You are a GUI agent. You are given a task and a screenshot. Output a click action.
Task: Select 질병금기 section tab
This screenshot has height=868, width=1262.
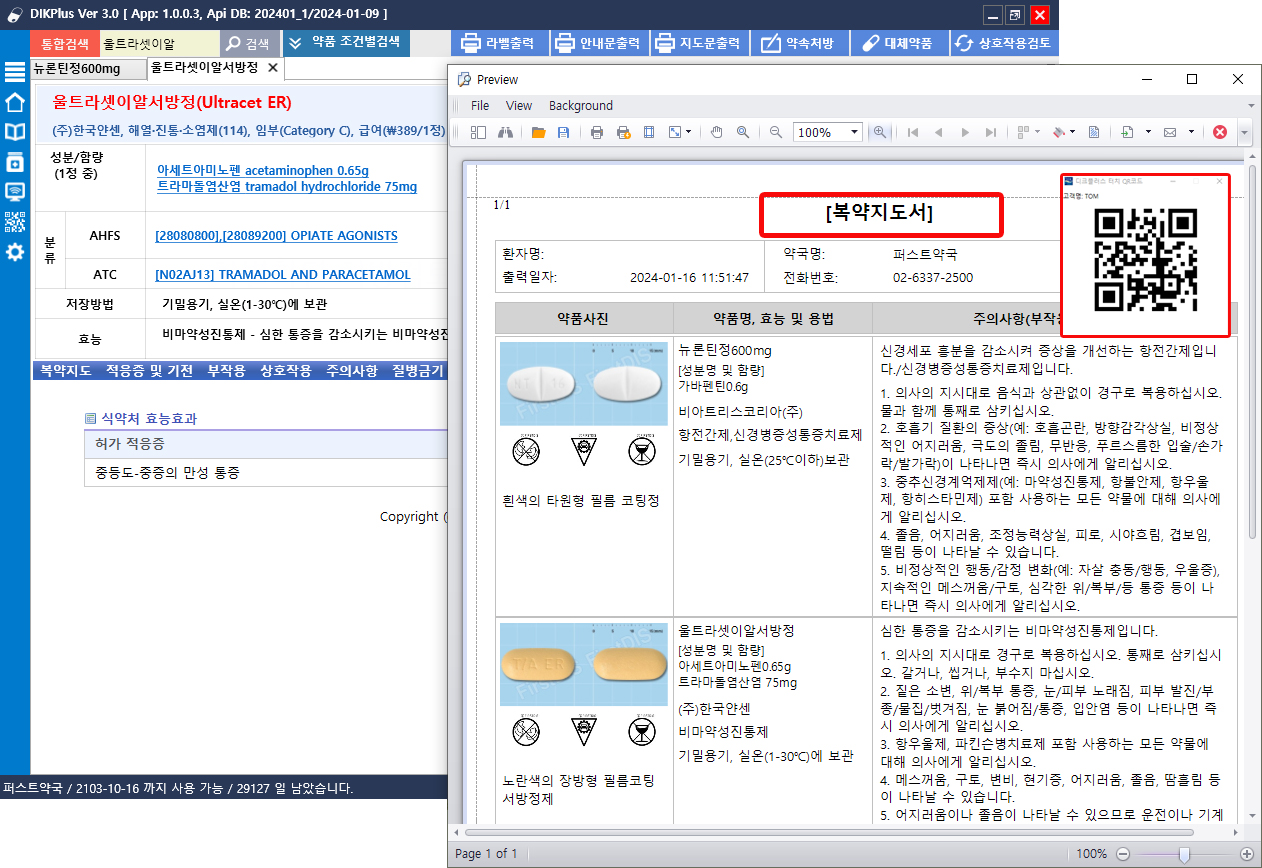(417, 371)
